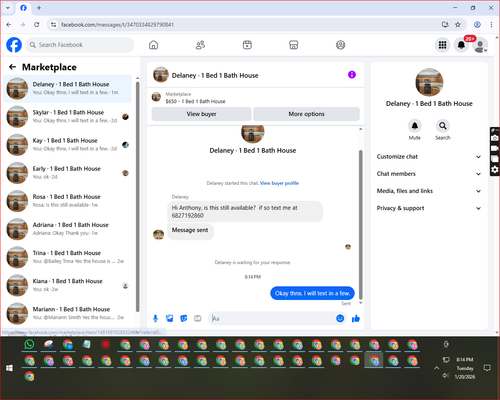Open Trina - 1 Bed 1 Bath House chat
The height and width of the screenshot is (400, 500).
(68, 257)
